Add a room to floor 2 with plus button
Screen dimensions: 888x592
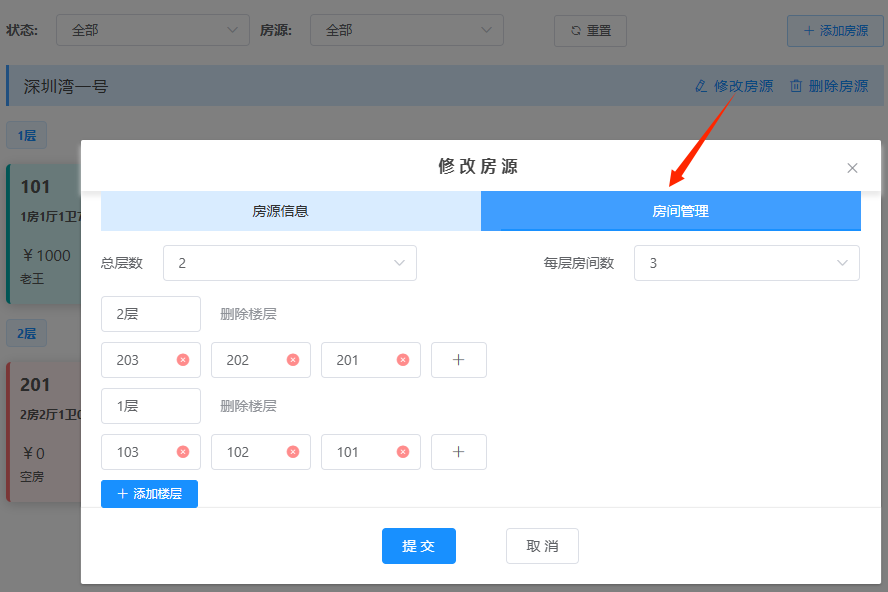(458, 360)
